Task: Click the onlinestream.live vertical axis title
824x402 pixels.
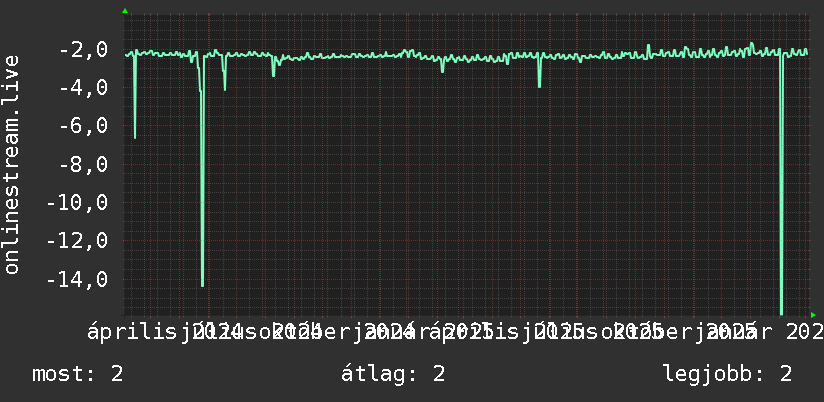Action: [12, 164]
